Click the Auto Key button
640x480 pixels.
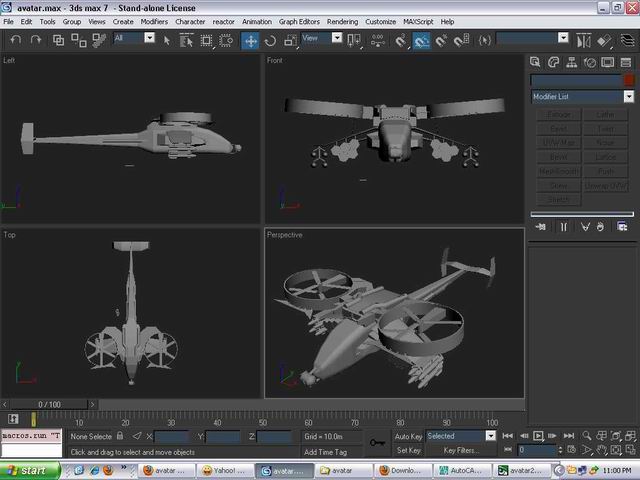point(408,436)
